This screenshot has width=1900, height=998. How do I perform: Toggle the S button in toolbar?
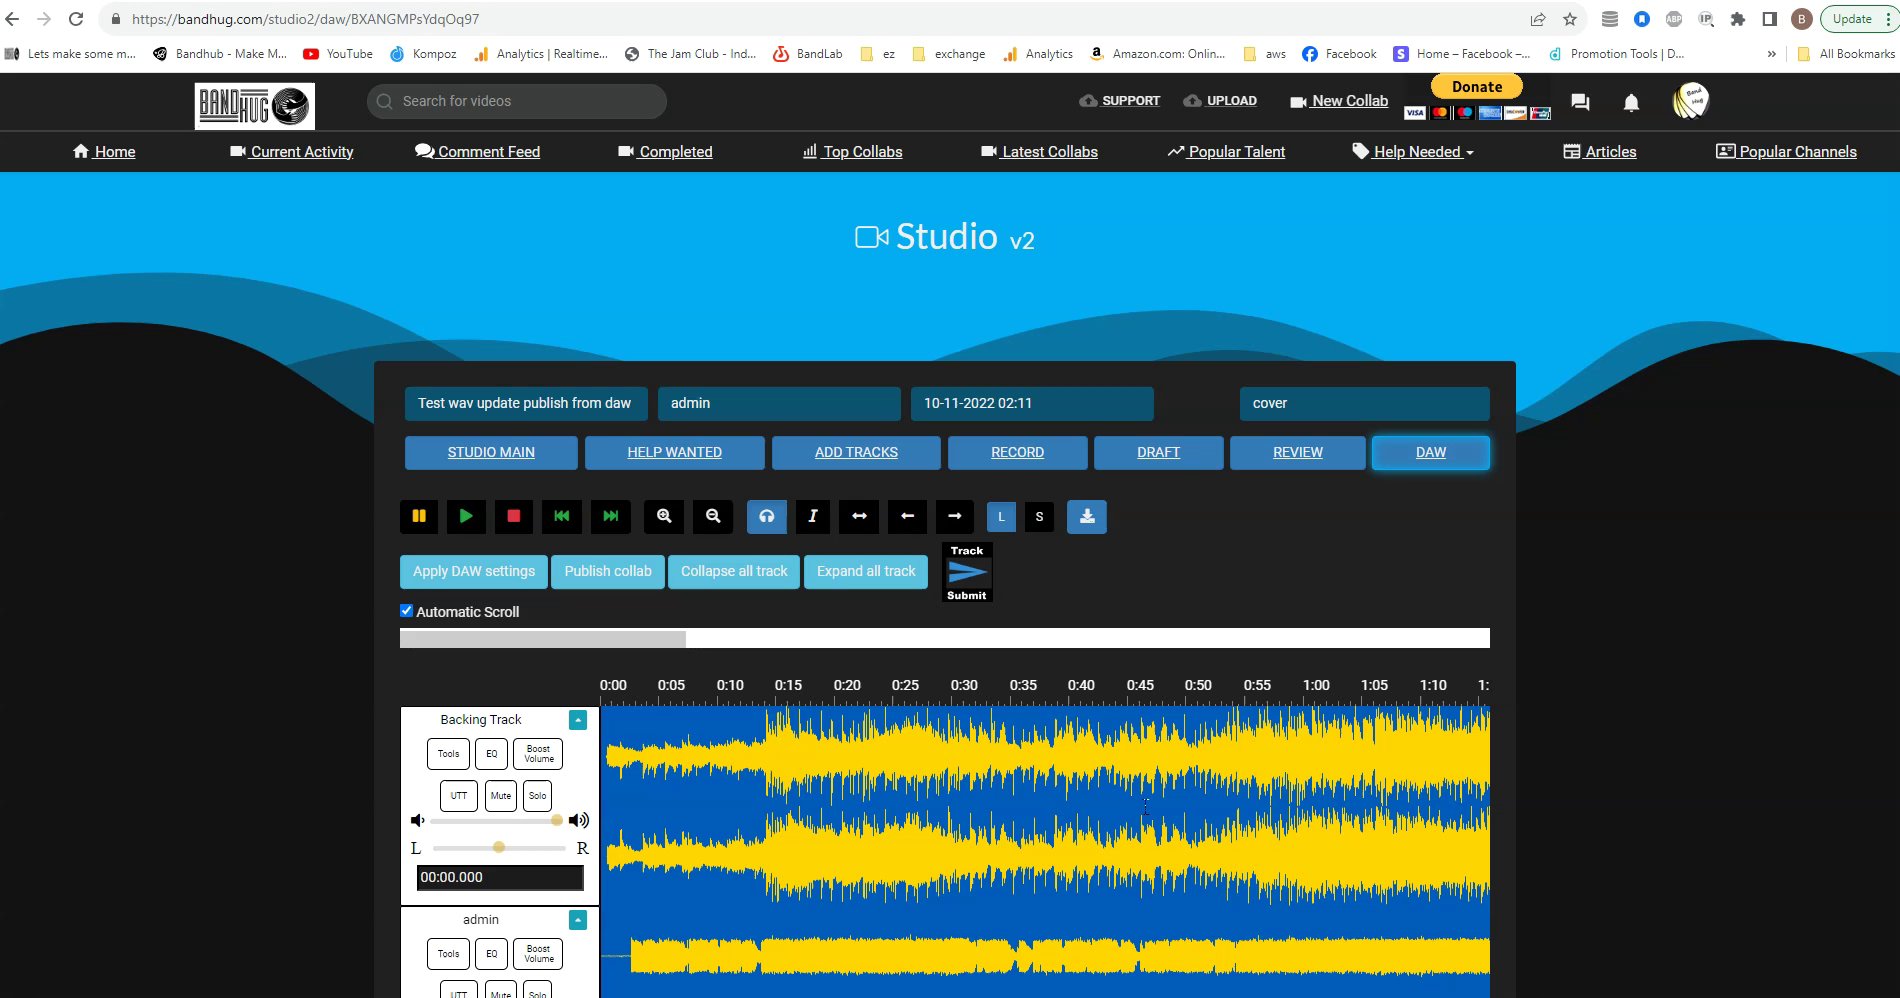click(x=1039, y=517)
